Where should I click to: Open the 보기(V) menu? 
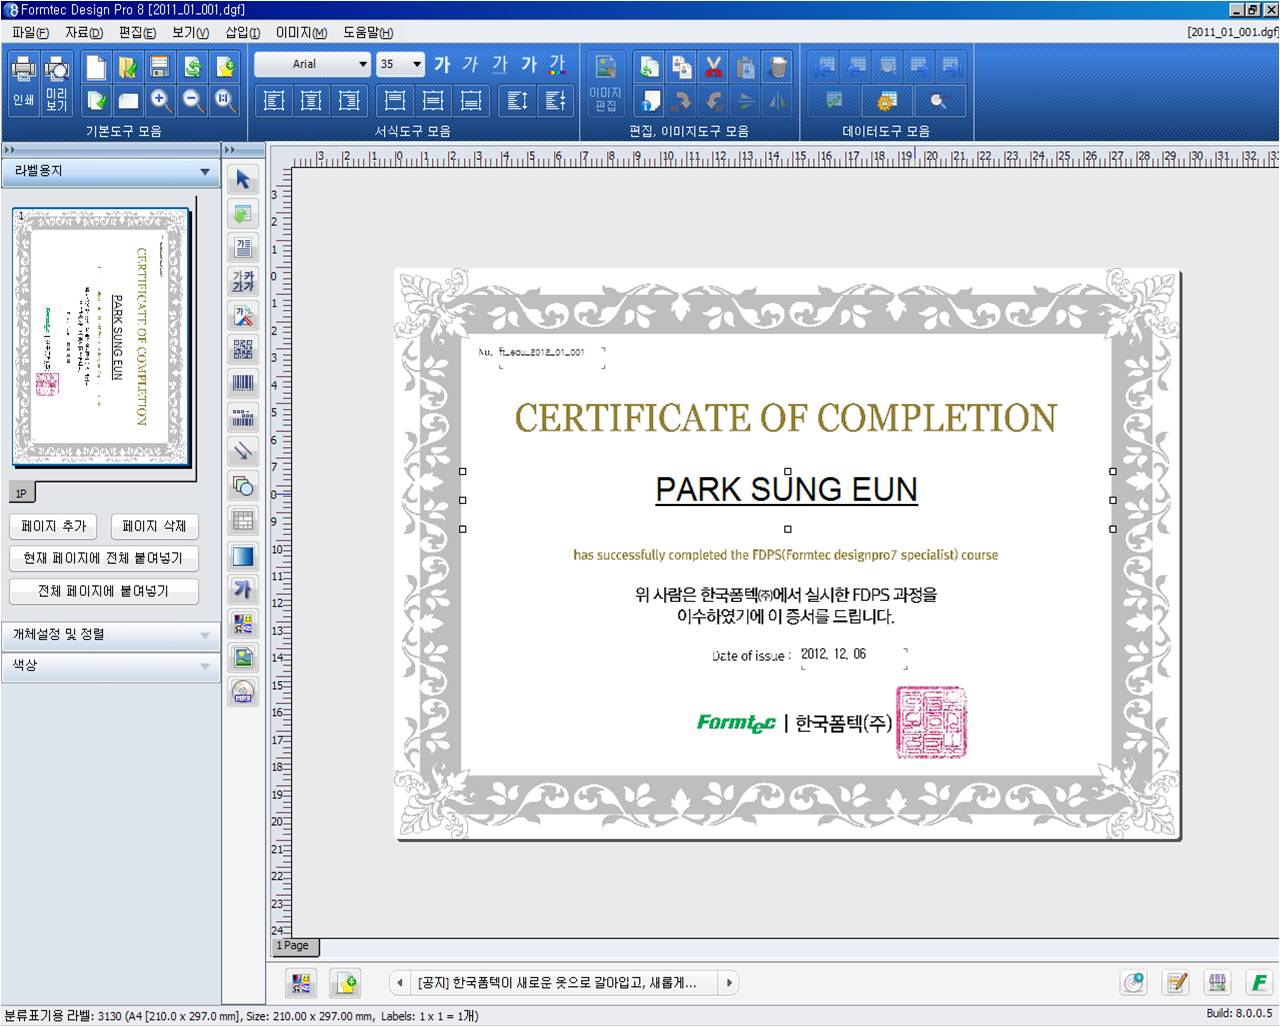[x=190, y=32]
